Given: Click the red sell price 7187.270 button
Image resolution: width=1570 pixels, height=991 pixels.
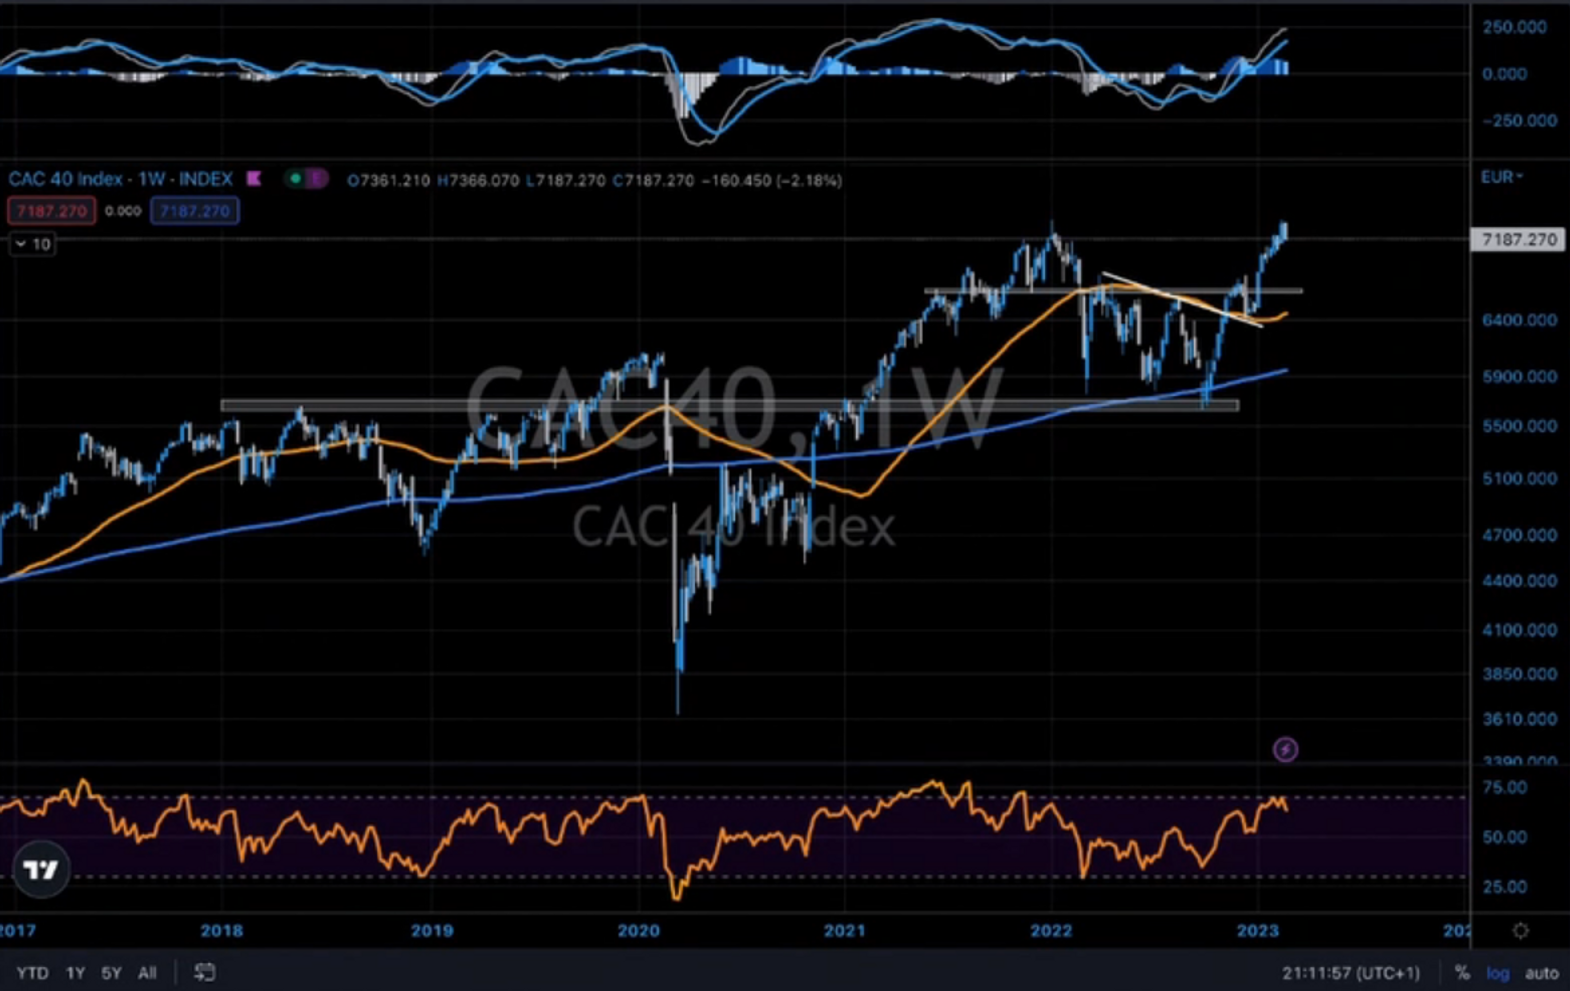Looking at the screenshot, I should point(52,211).
